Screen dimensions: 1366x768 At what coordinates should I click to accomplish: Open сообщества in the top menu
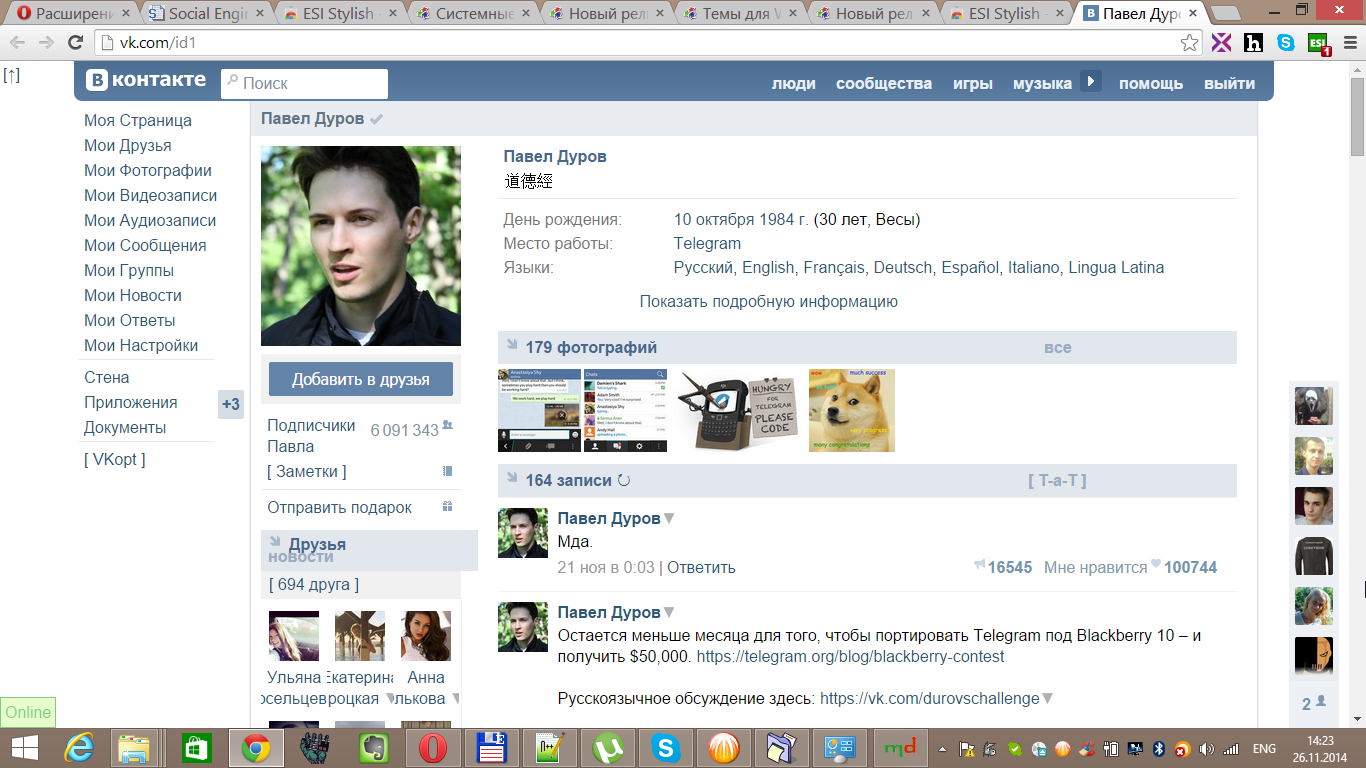click(x=884, y=83)
